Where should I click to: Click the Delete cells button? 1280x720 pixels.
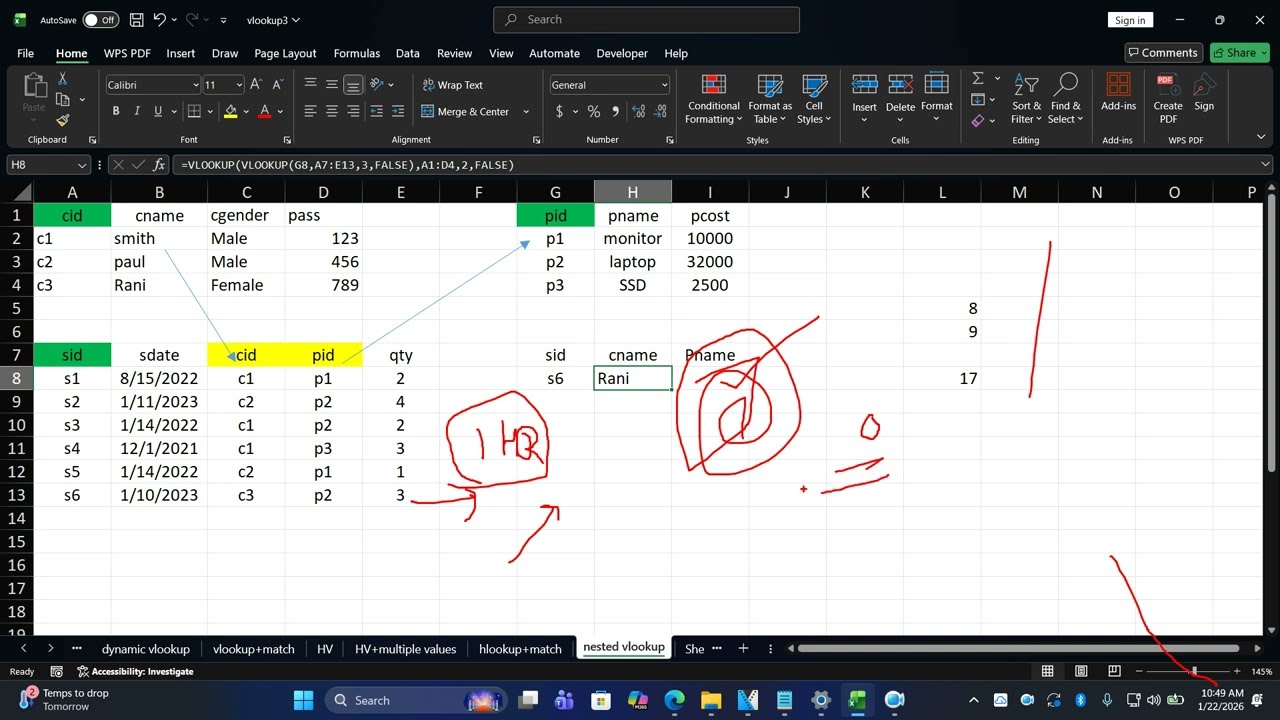pos(900,99)
